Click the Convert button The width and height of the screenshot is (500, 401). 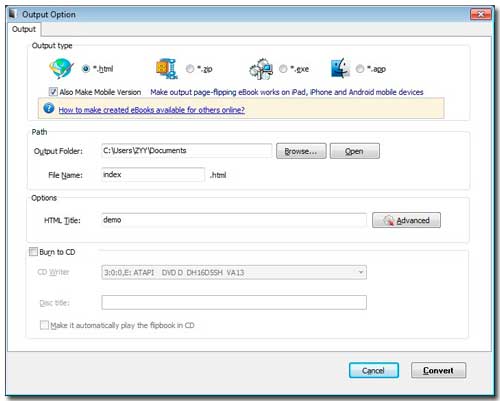[x=438, y=370]
